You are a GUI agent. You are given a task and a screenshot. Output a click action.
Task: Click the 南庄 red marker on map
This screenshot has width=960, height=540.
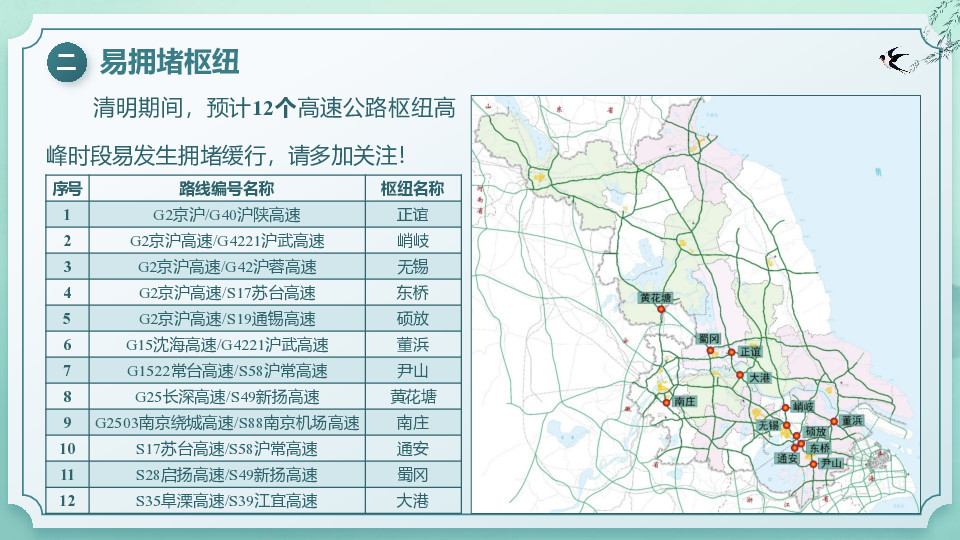click(x=667, y=402)
